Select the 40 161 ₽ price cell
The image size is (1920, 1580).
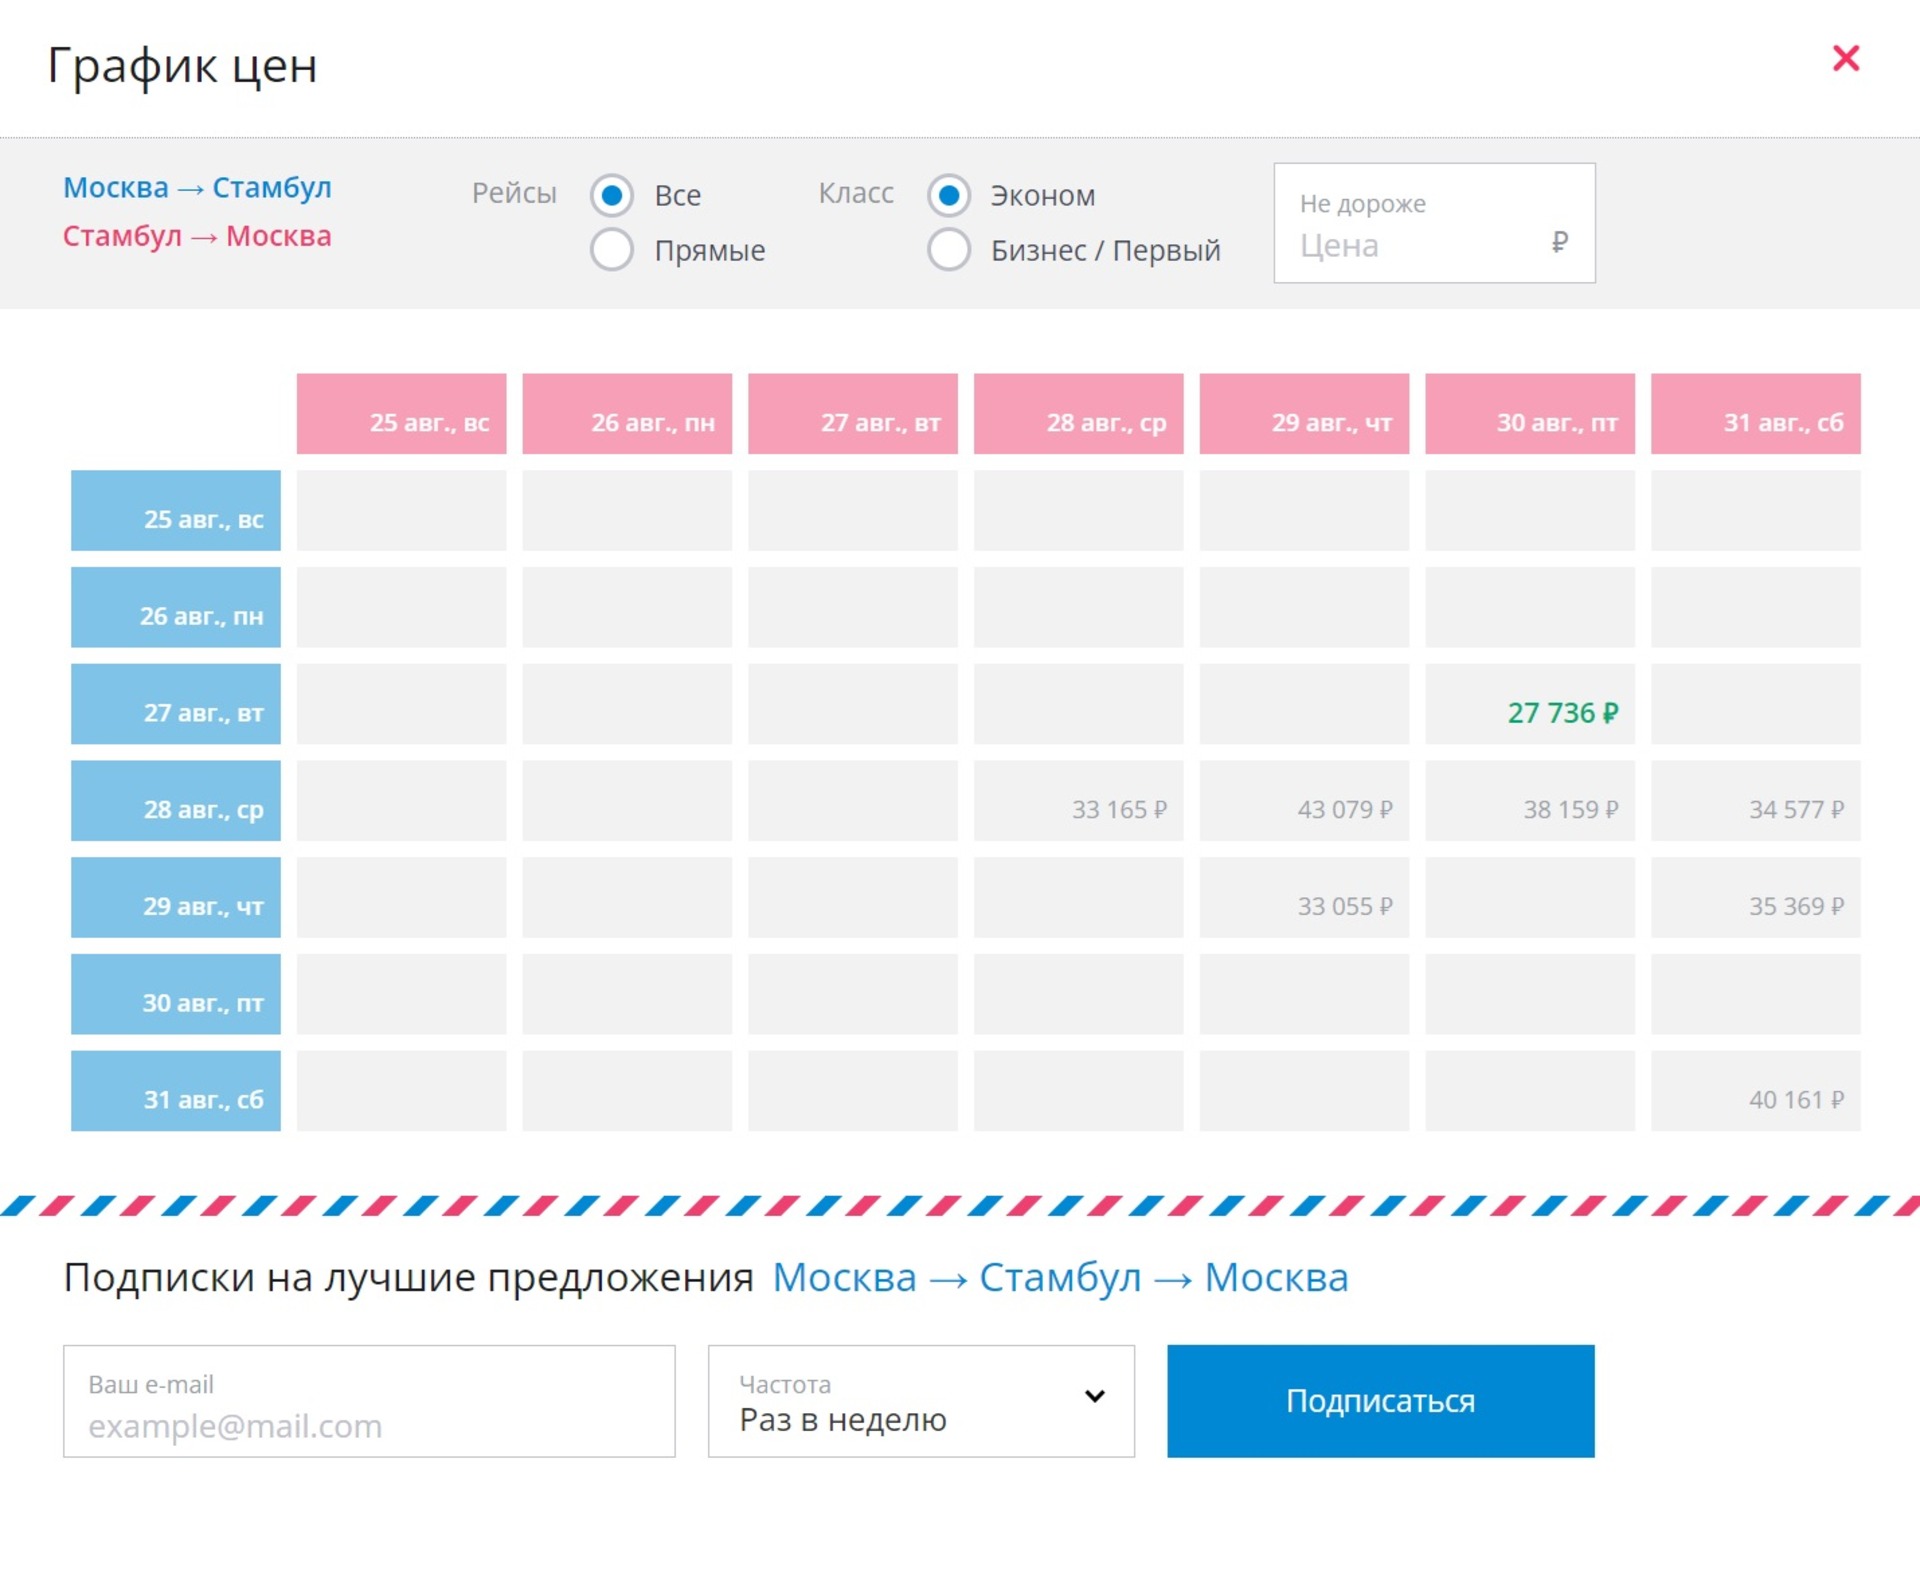coord(1755,1092)
